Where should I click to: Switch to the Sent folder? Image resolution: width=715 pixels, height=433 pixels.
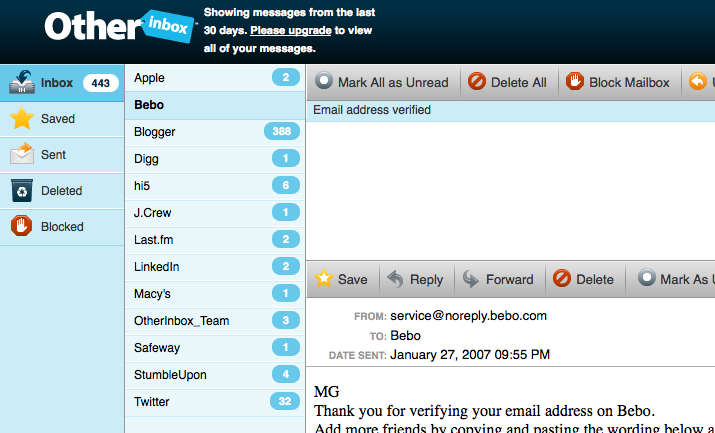pyautogui.click(x=62, y=155)
